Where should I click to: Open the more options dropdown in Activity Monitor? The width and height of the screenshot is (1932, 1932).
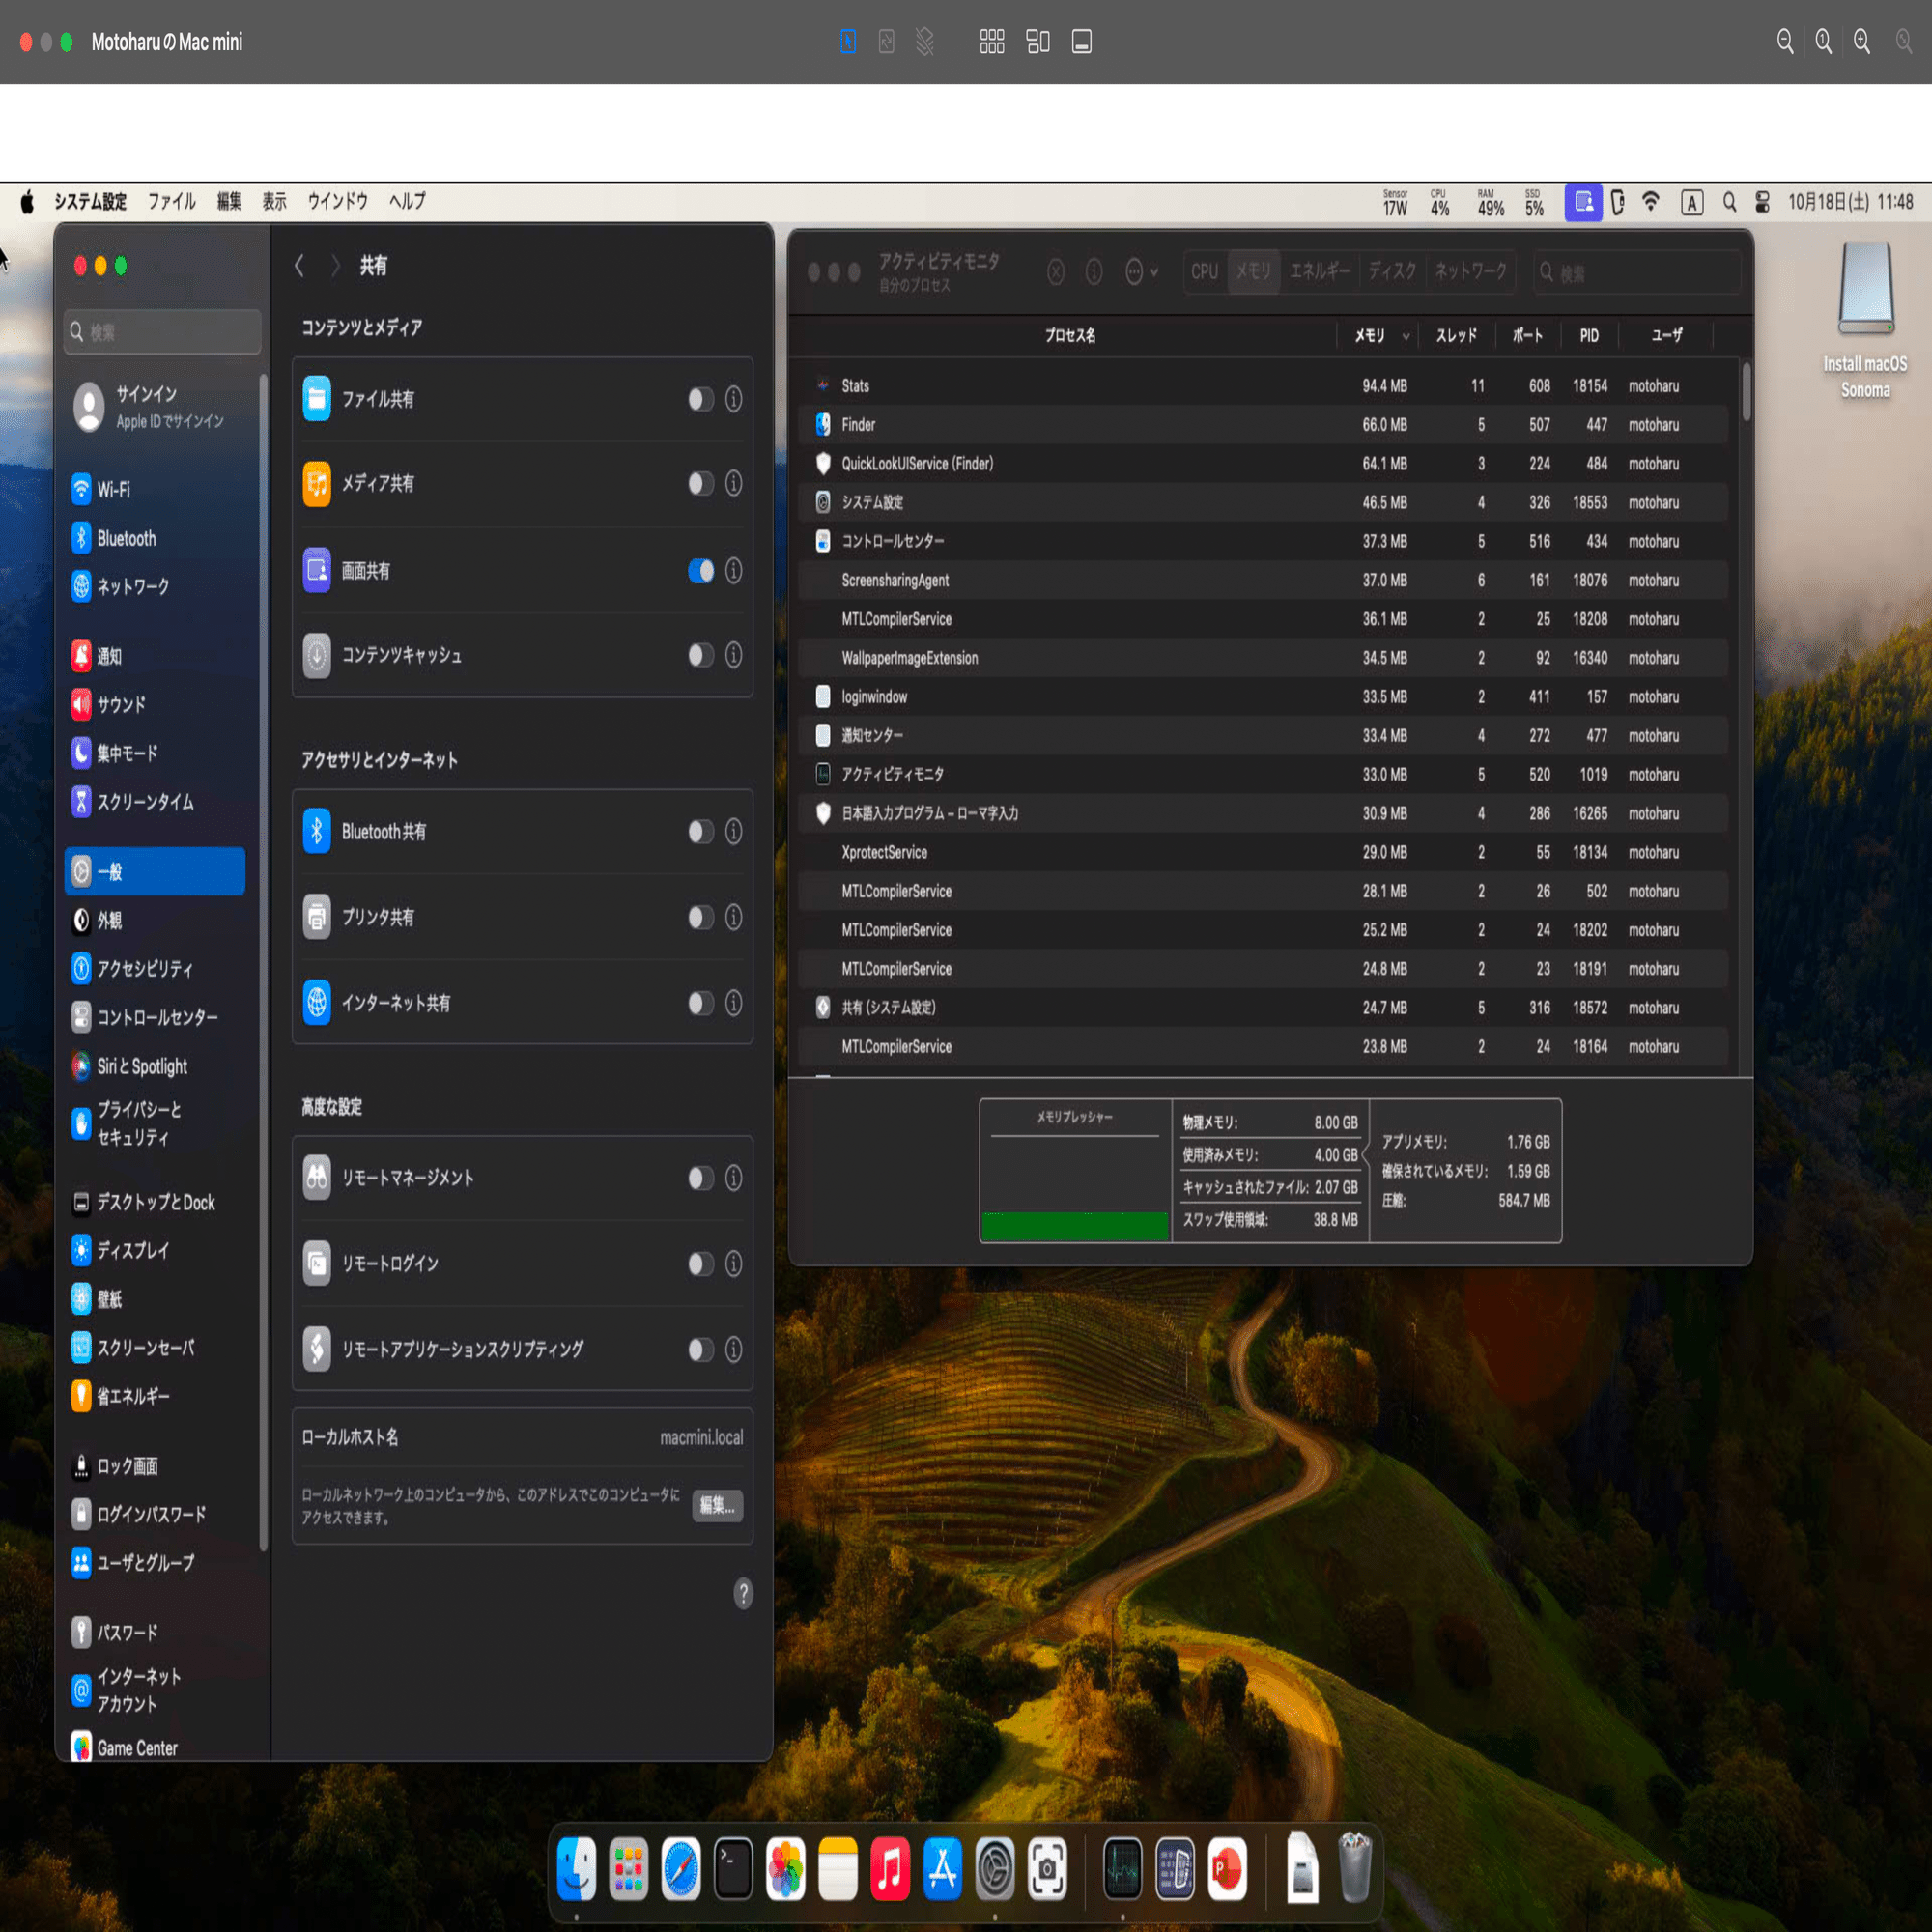(1140, 271)
